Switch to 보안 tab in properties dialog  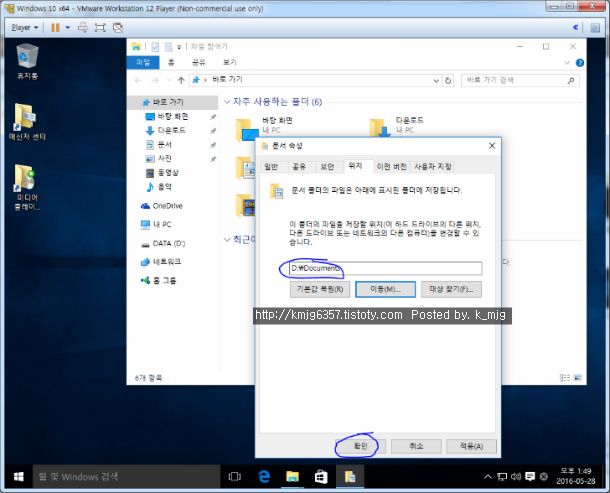coord(327,167)
